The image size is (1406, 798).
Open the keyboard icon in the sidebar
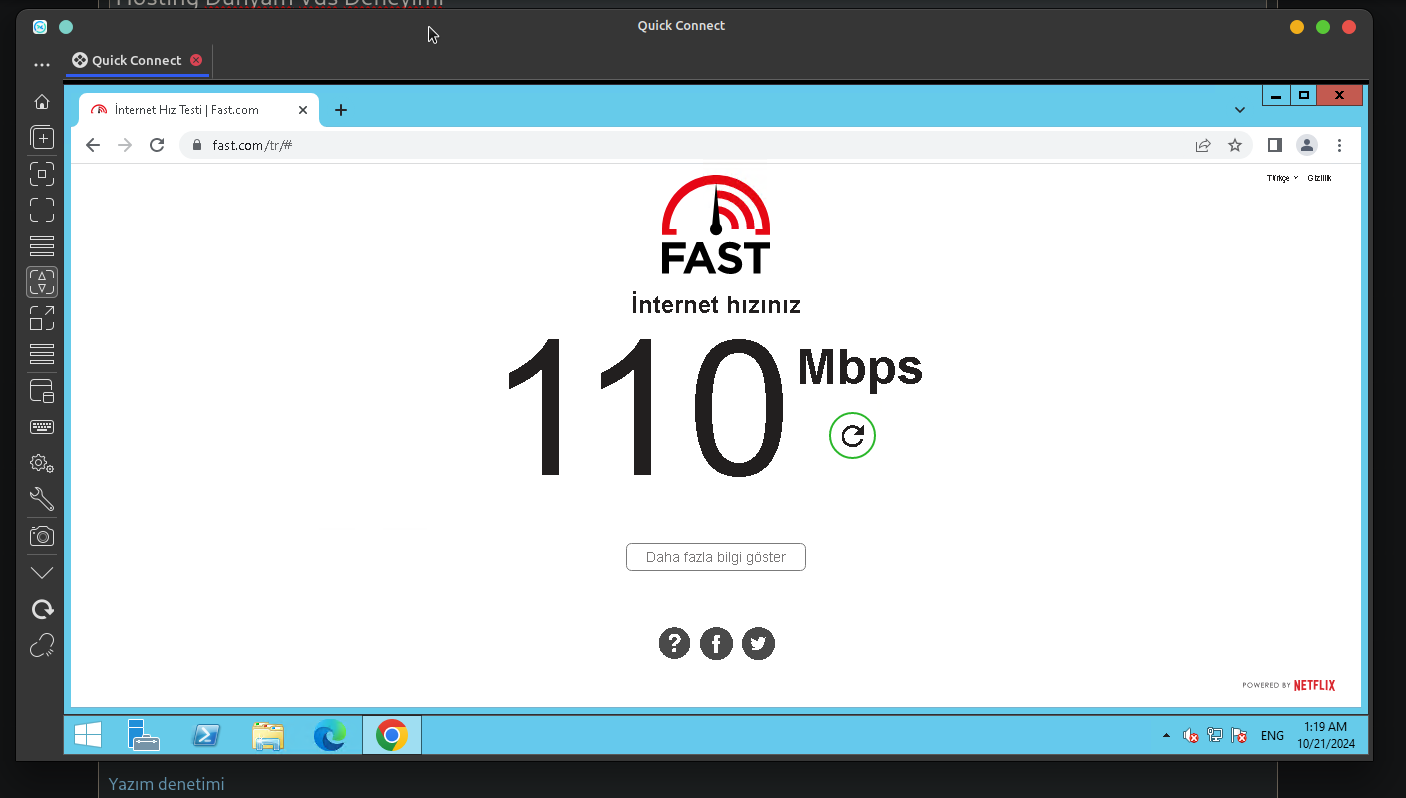[42, 427]
